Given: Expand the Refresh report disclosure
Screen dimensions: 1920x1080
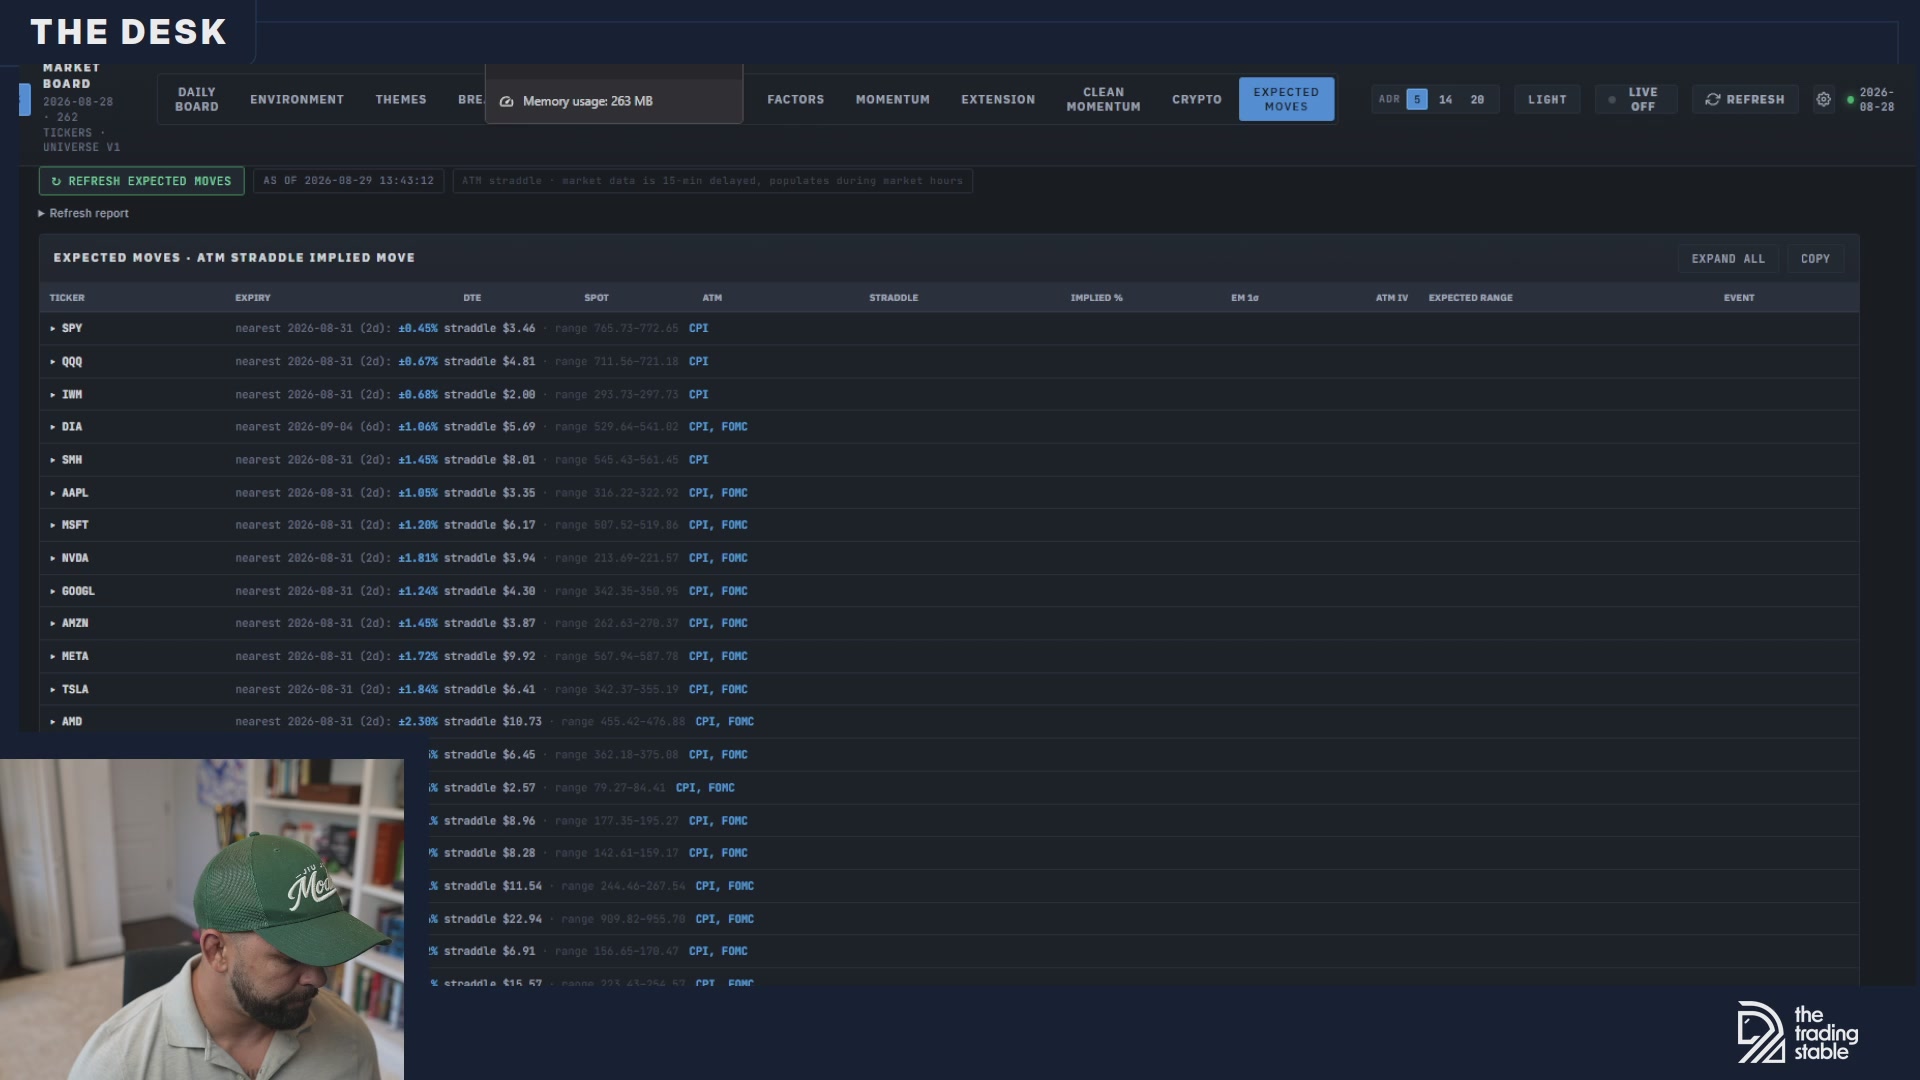Looking at the screenshot, I should pyautogui.click(x=84, y=213).
